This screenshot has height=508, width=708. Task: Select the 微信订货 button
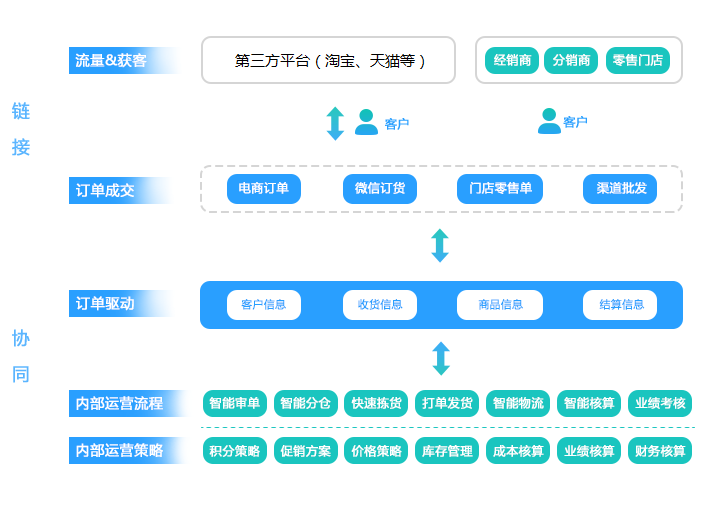coord(380,189)
